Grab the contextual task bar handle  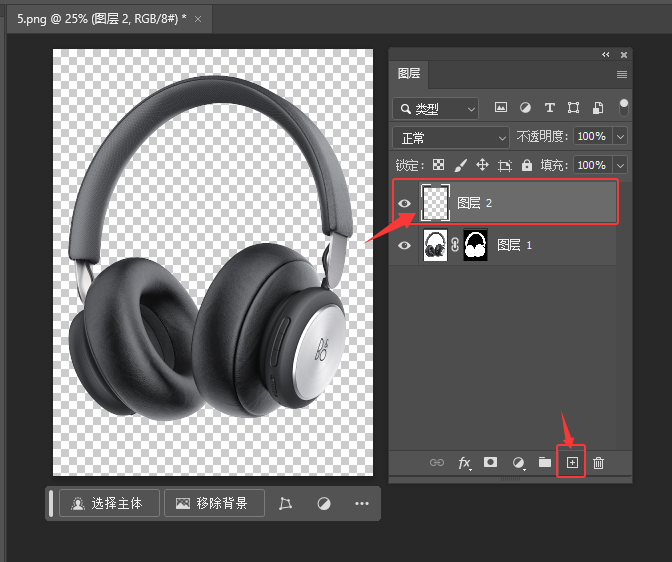pyautogui.click(x=51, y=503)
